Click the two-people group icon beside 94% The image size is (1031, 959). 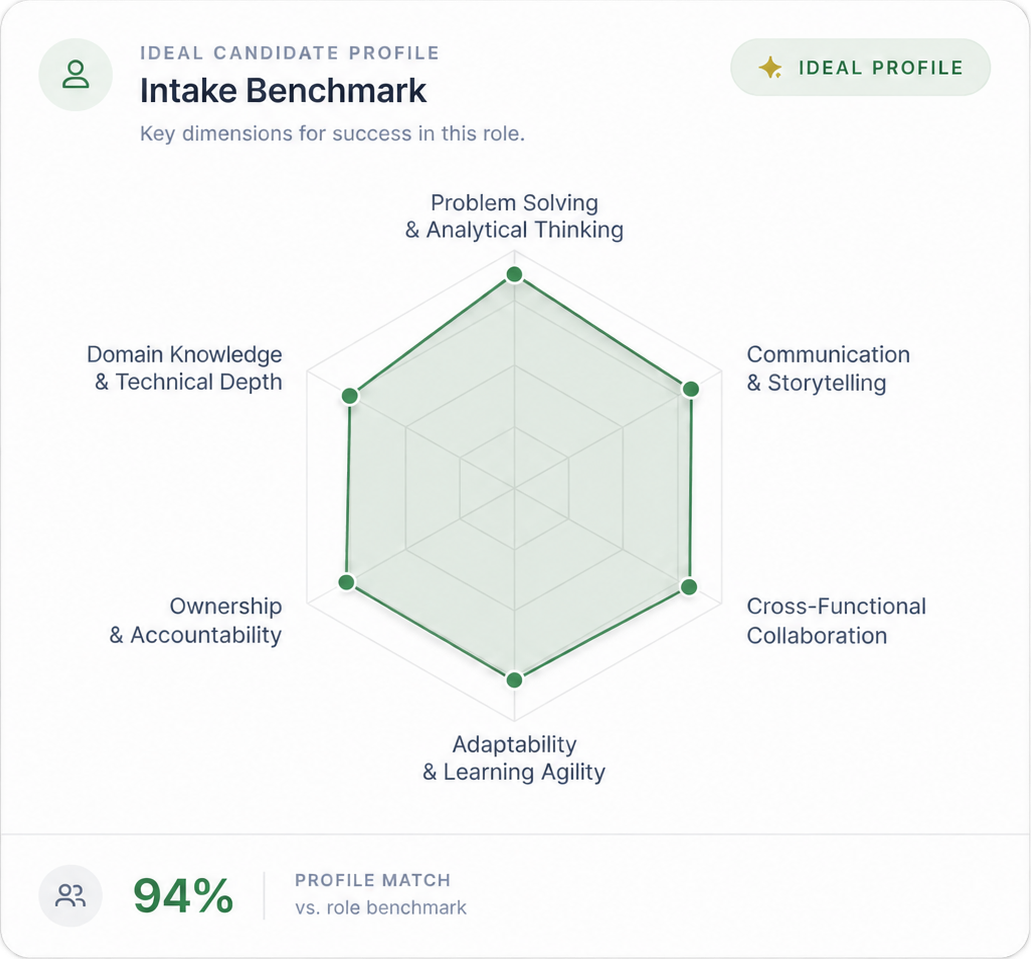point(70,896)
